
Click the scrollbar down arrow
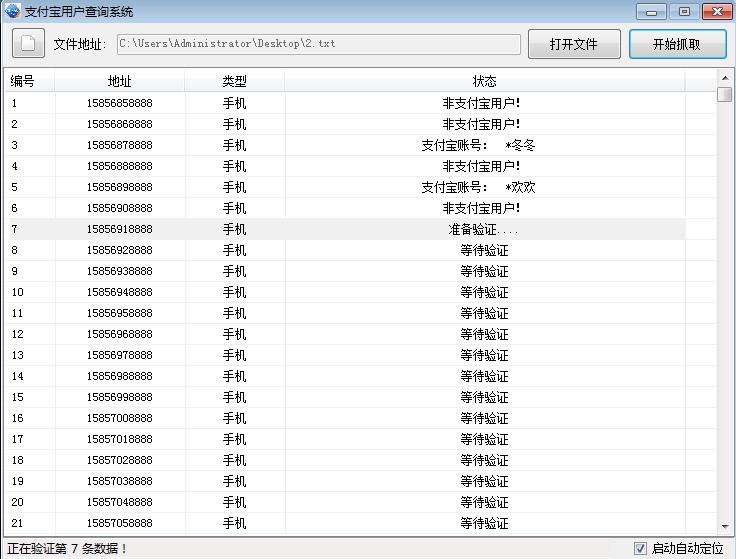click(725, 527)
